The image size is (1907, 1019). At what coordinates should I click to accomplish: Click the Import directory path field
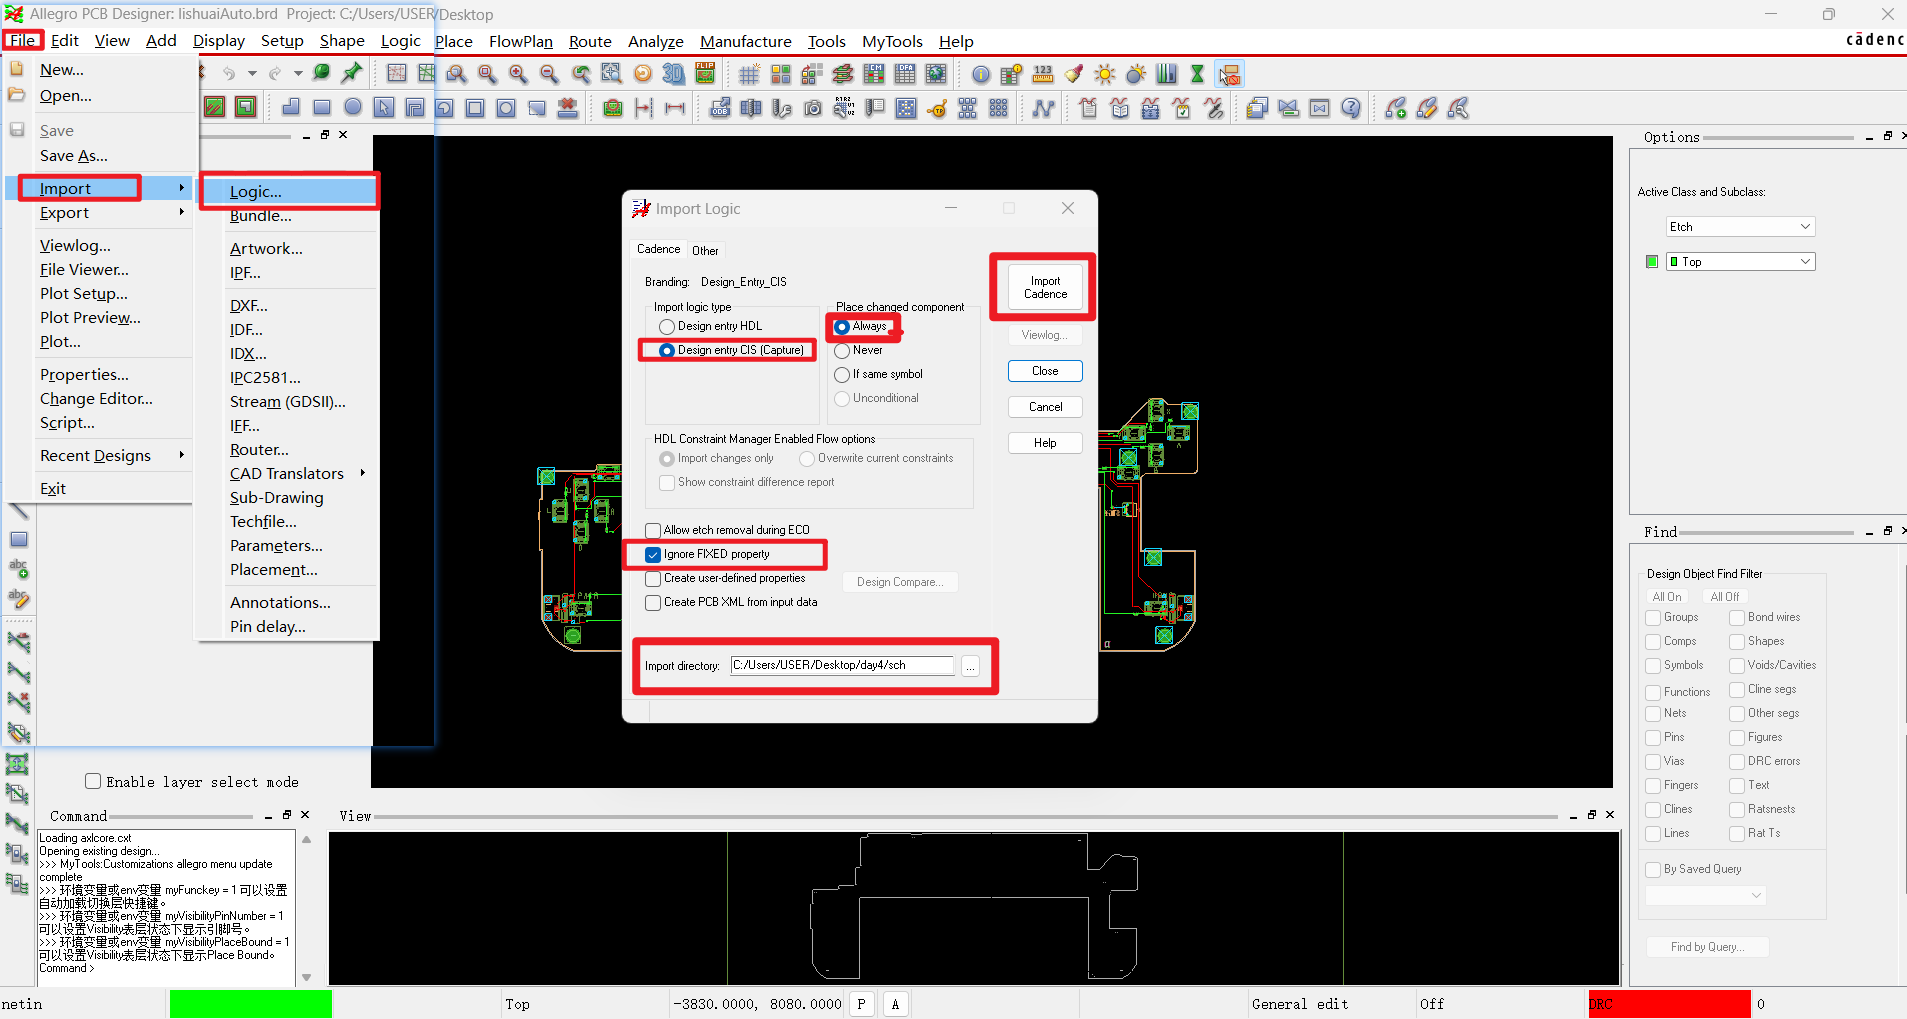point(842,665)
